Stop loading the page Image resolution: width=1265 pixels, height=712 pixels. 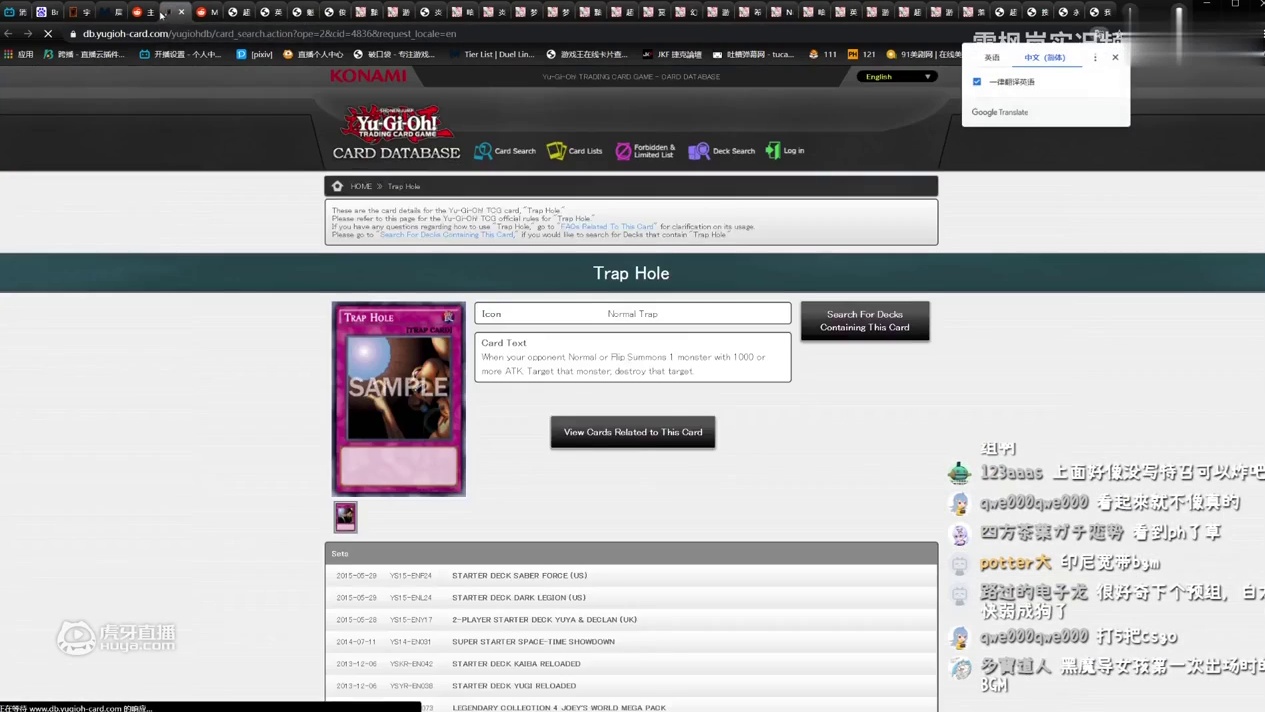48,33
